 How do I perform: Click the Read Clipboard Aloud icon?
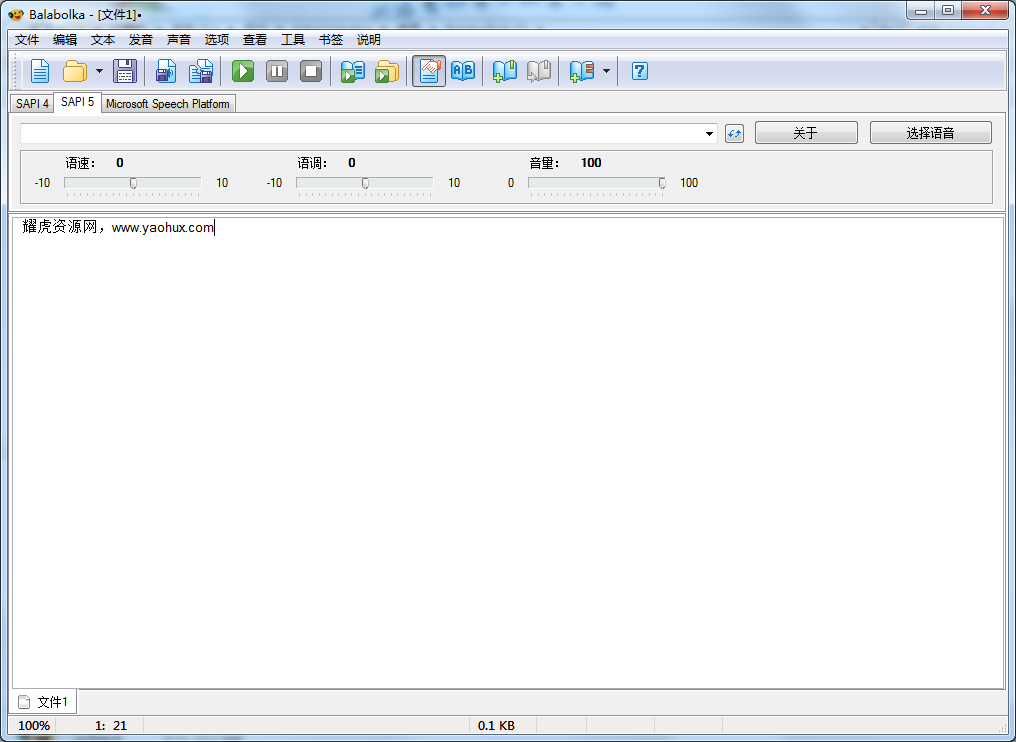[352, 71]
